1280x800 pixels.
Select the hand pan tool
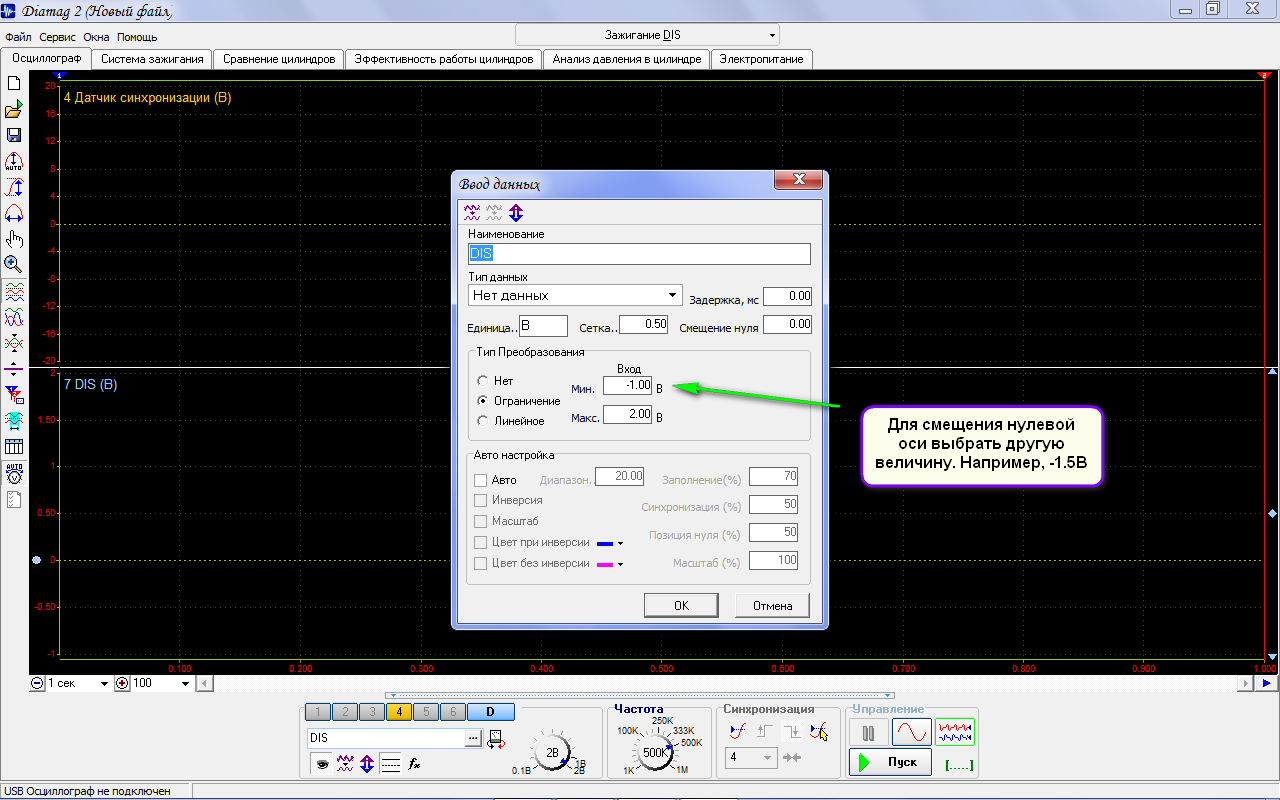point(14,239)
